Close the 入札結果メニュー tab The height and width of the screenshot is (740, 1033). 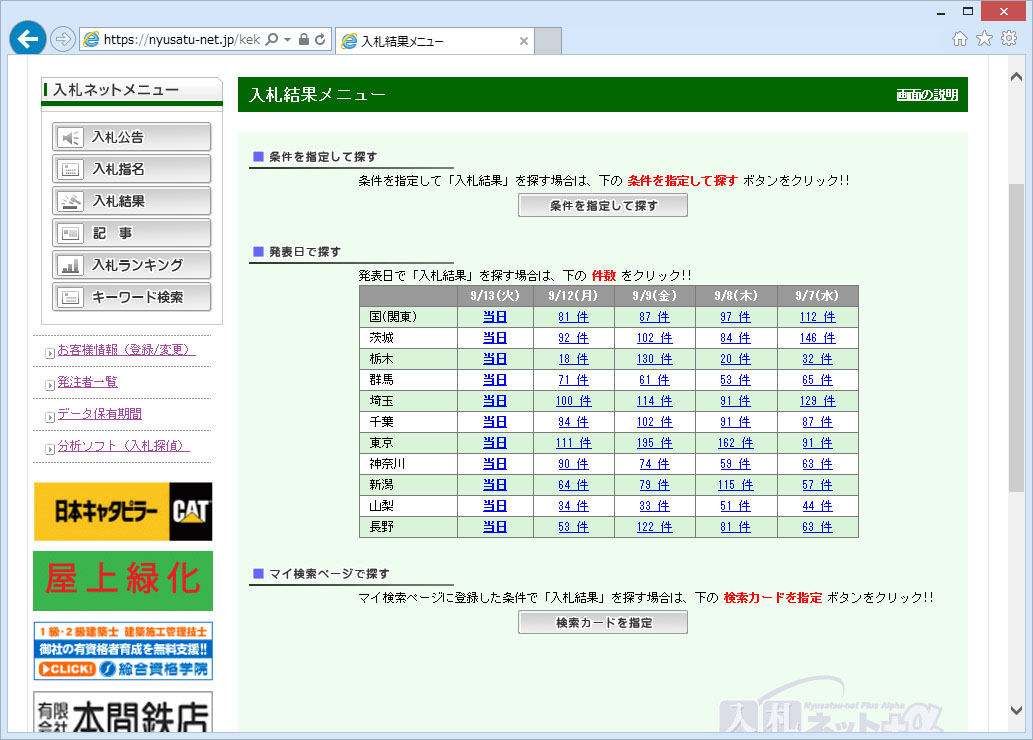click(x=524, y=41)
